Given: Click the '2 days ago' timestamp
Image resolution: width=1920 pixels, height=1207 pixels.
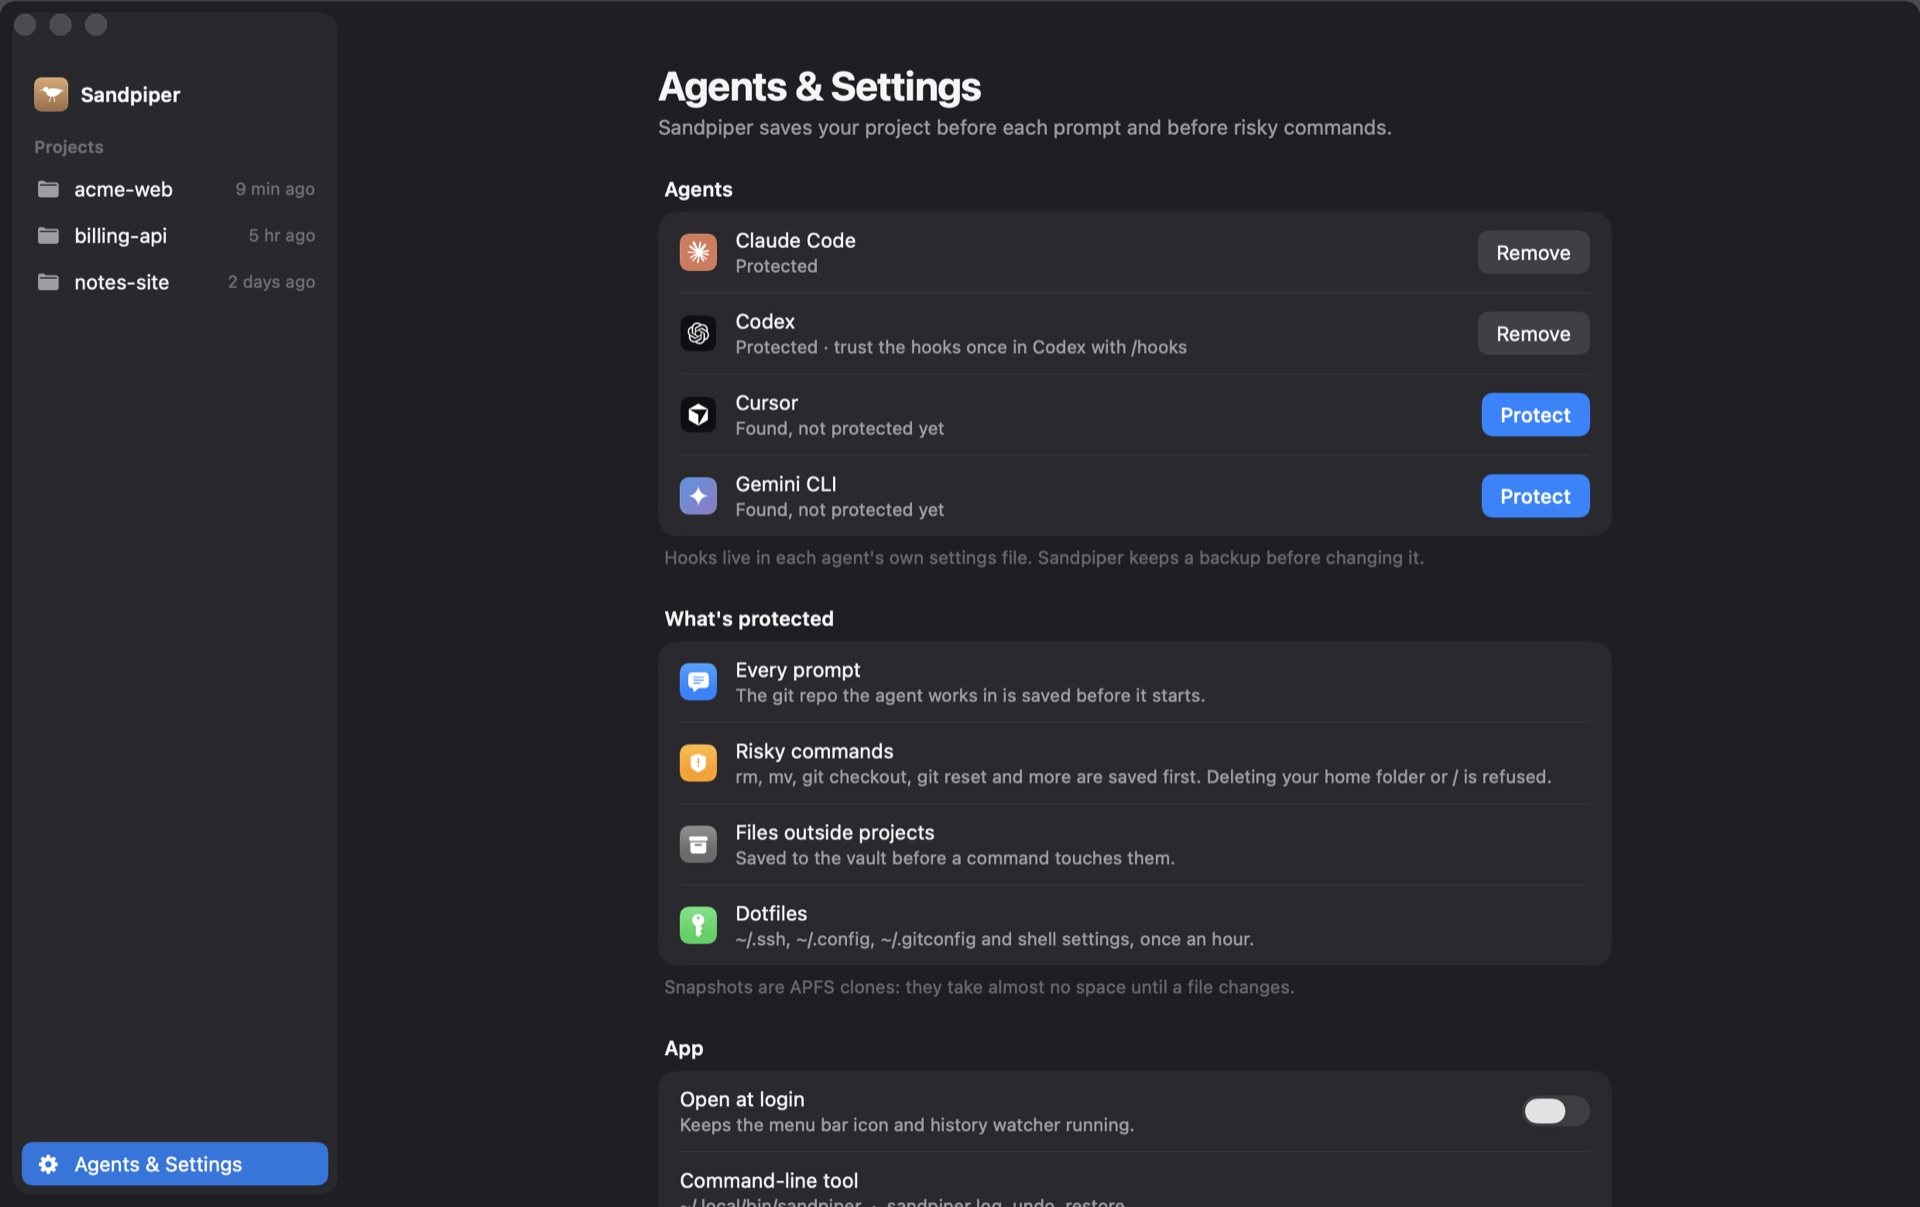Looking at the screenshot, I should pyautogui.click(x=271, y=282).
